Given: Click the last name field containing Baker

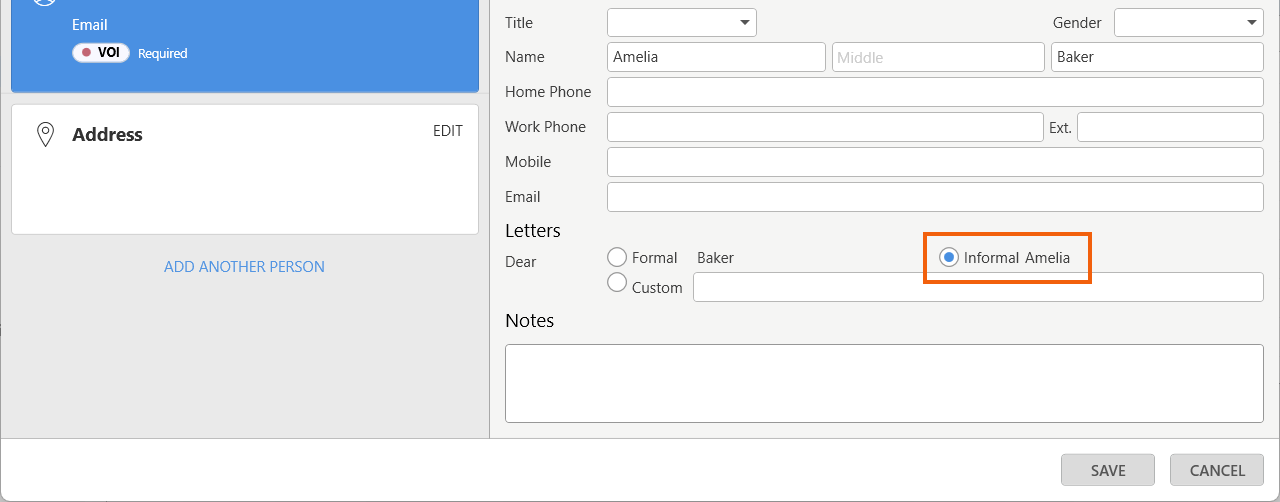Looking at the screenshot, I should click(1157, 57).
